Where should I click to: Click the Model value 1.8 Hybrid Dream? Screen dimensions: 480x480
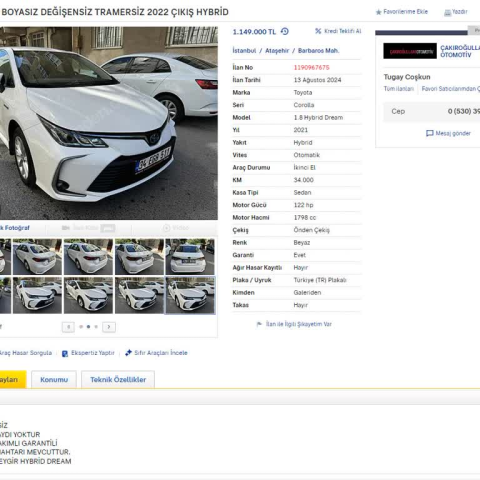click(318, 118)
